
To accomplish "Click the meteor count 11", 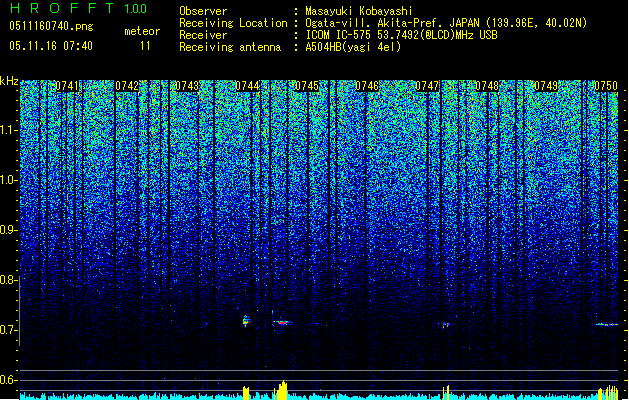I will 145,46.
